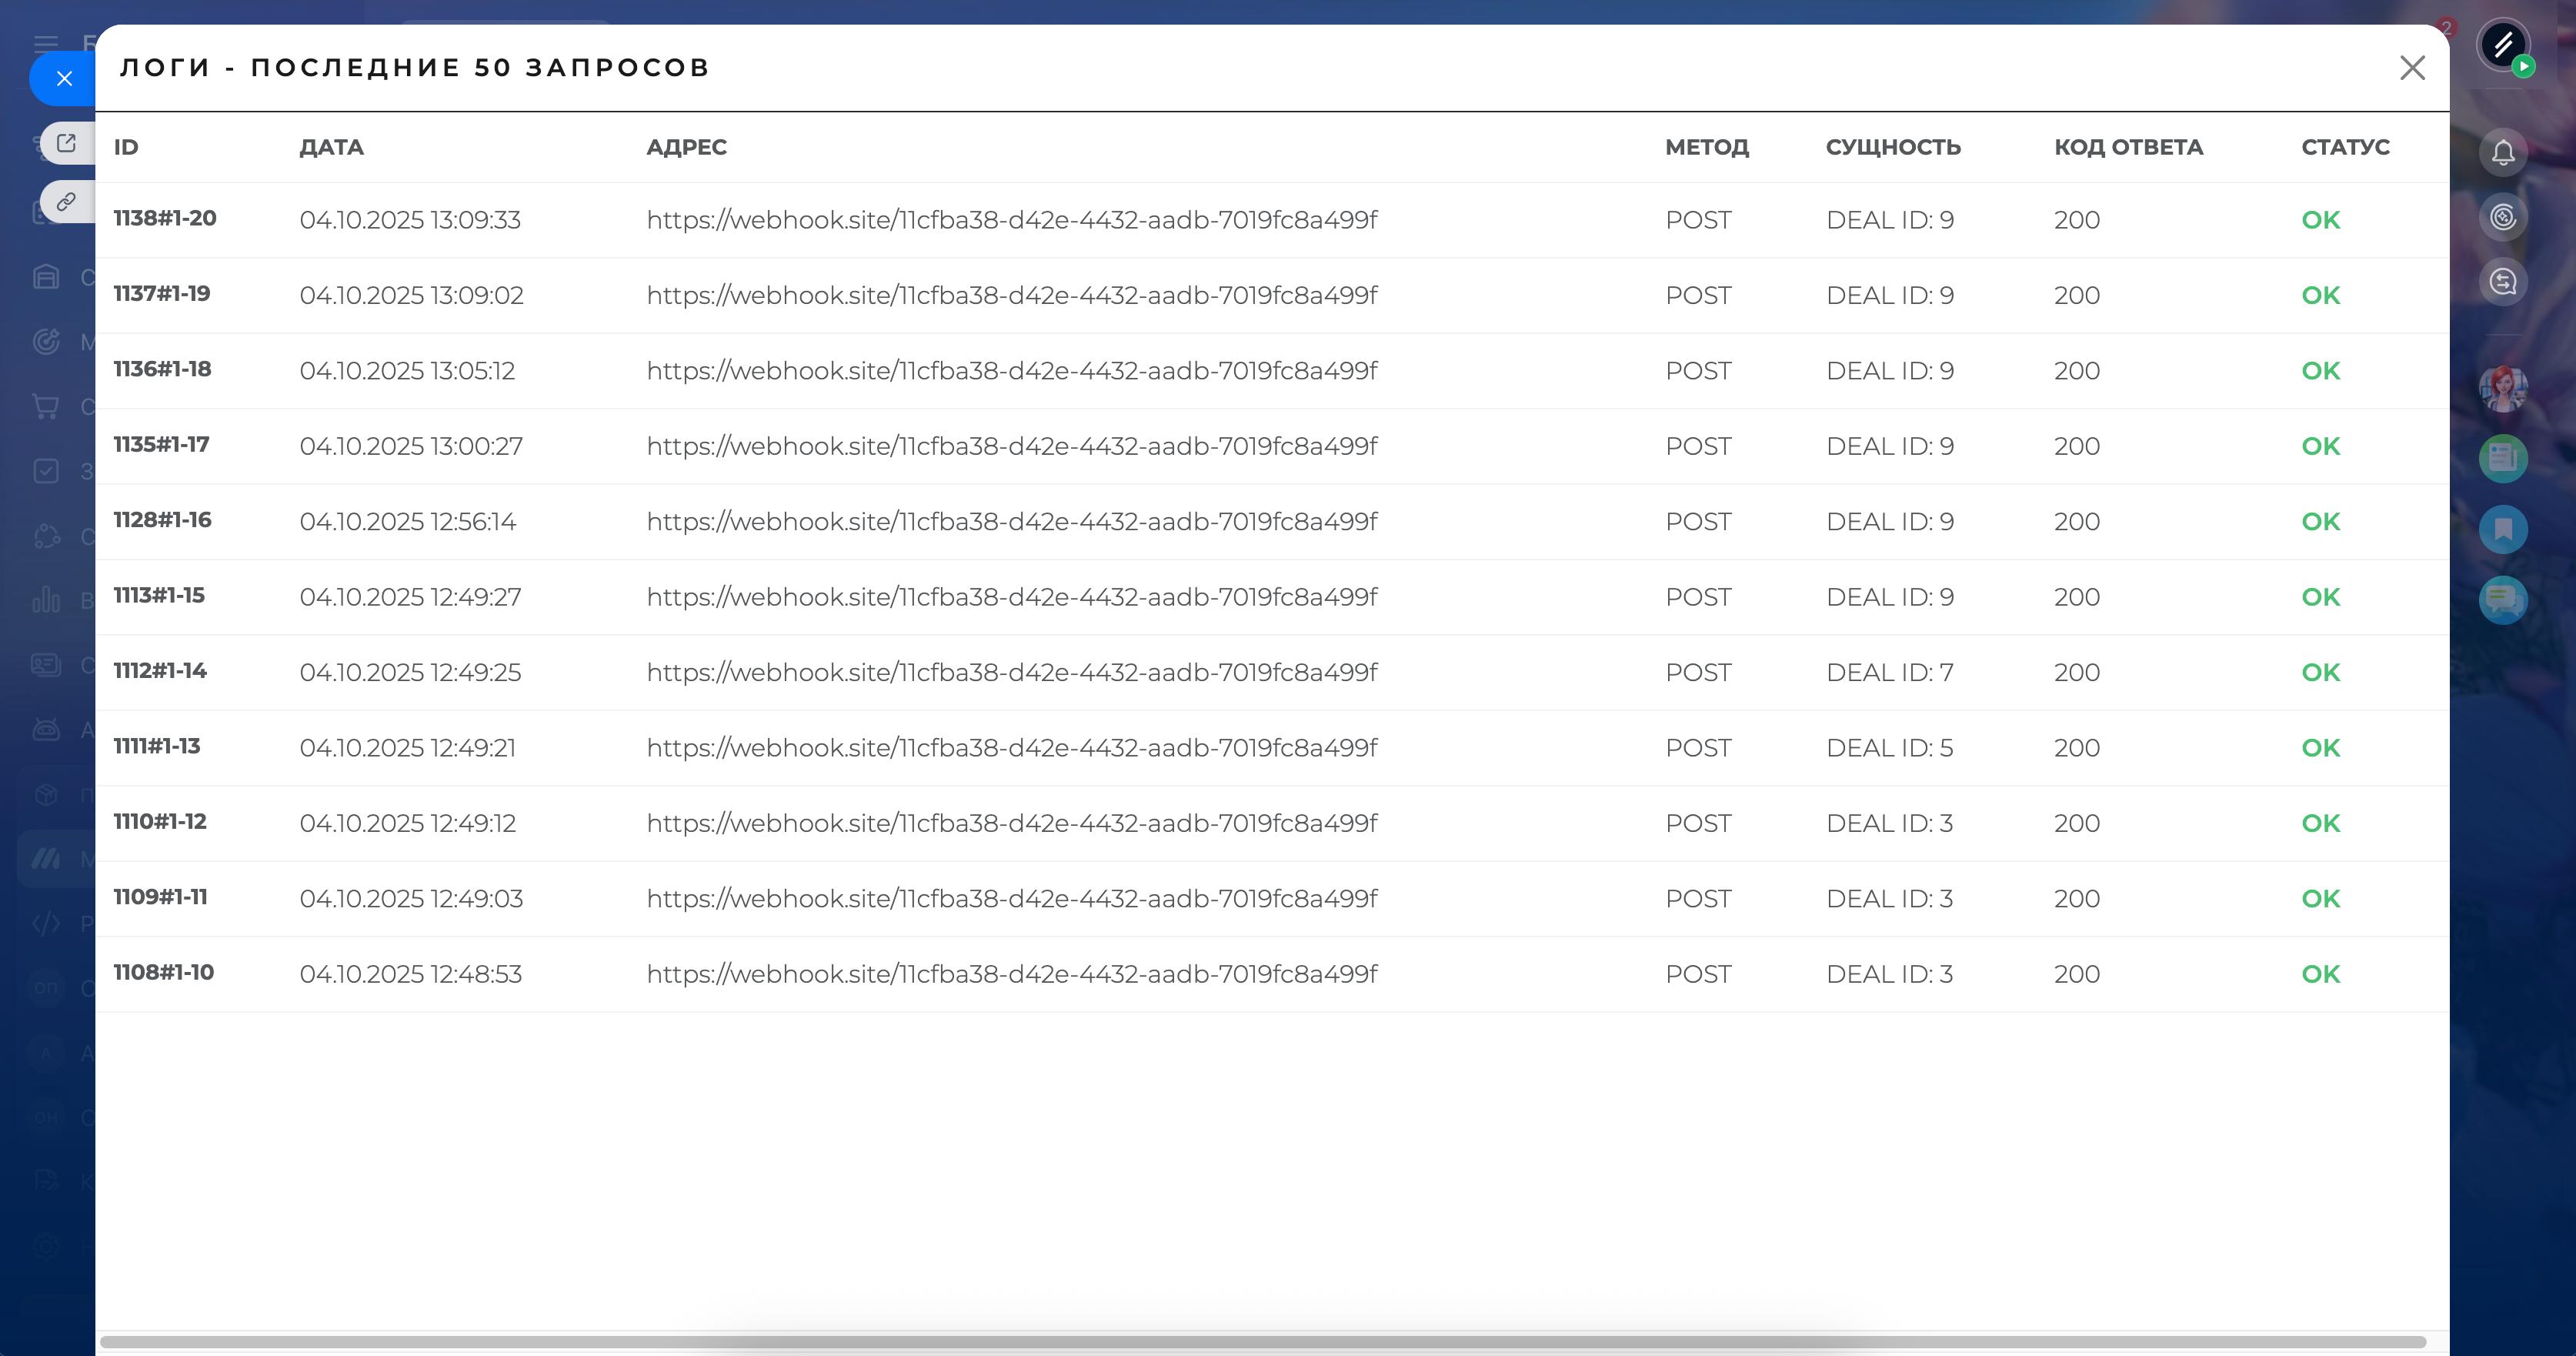The image size is (2576, 1356).
Task: Click the КОД ОТВЕТА column header
Action: (2128, 147)
